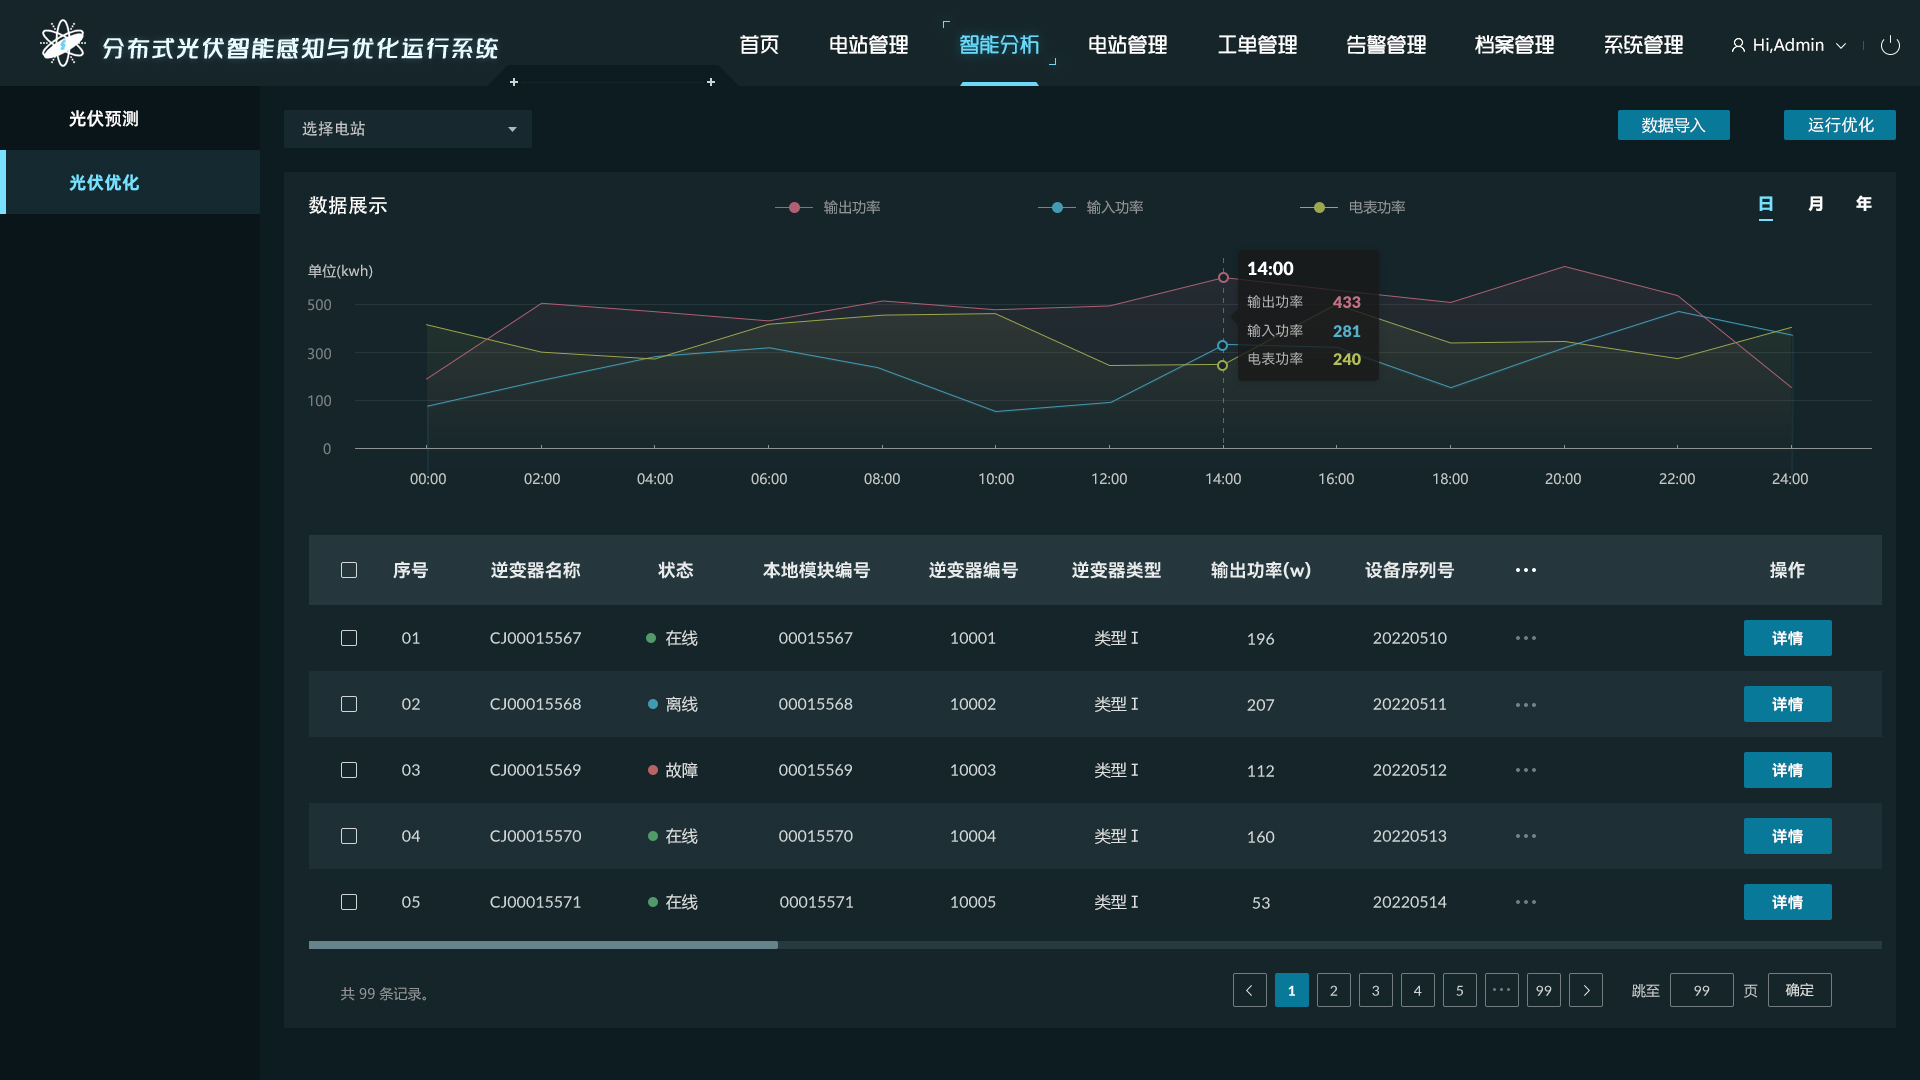The image size is (1920, 1080).
Task: Click the 数据导入 button
Action: pyautogui.click(x=1673, y=125)
